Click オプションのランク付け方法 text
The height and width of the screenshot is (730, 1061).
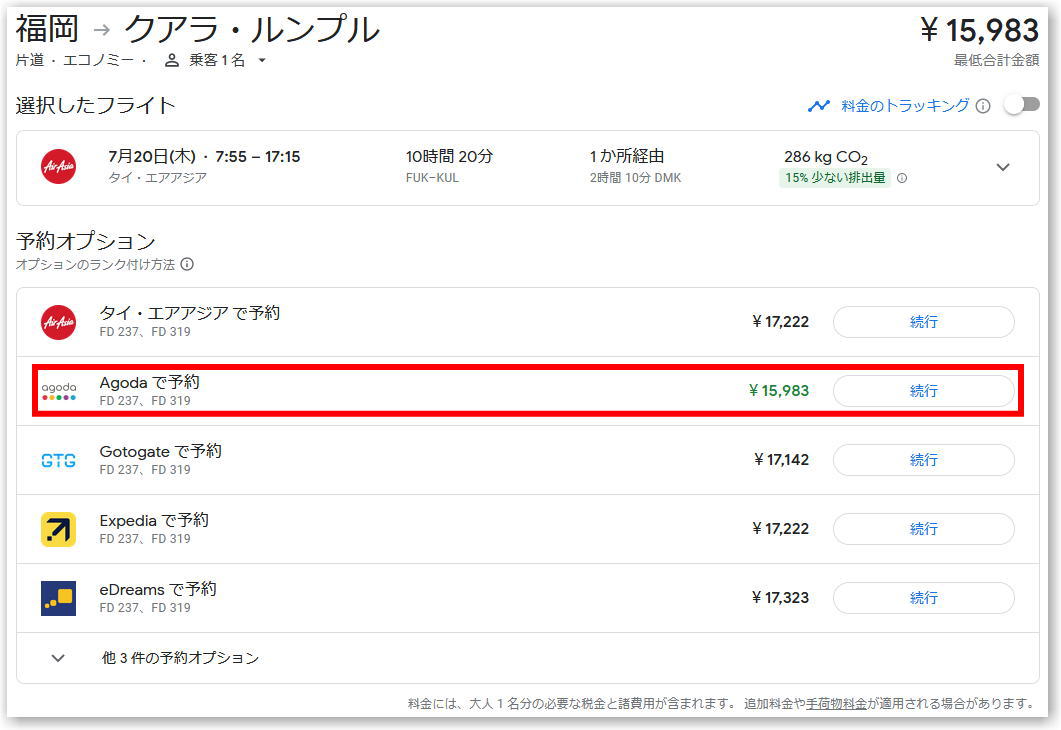[95, 265]
